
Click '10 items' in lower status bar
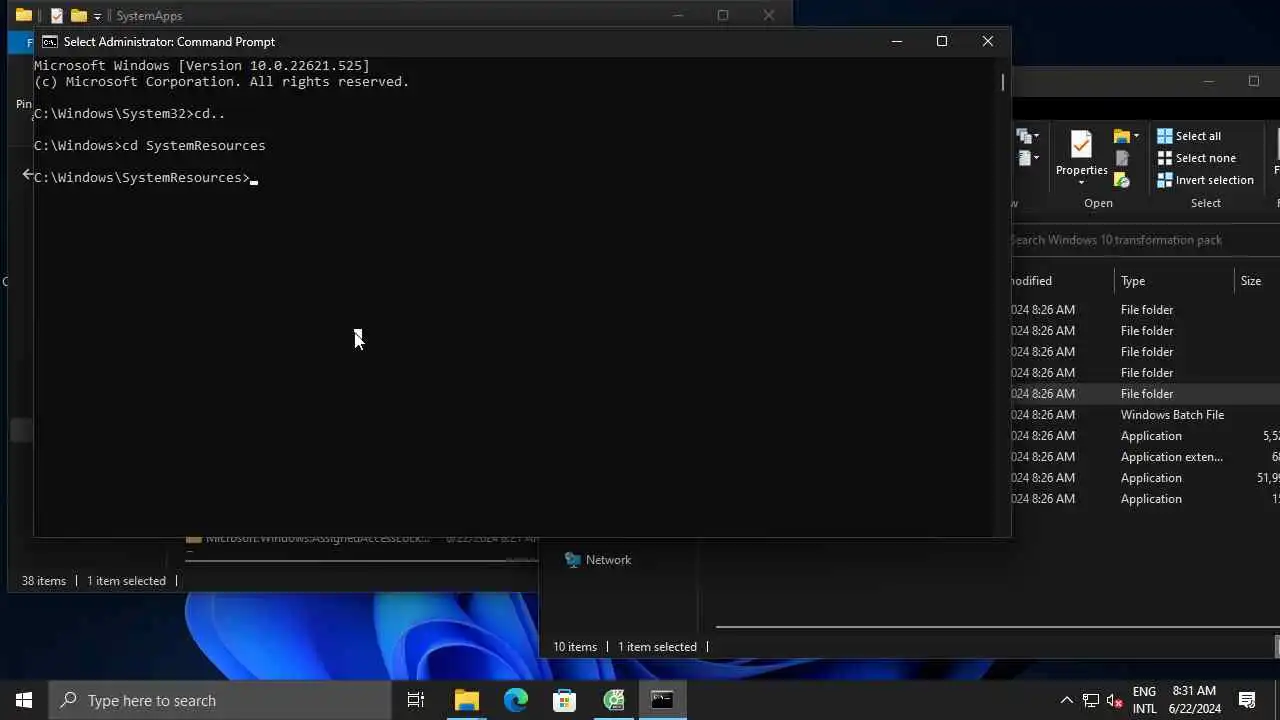coord(575,647)
